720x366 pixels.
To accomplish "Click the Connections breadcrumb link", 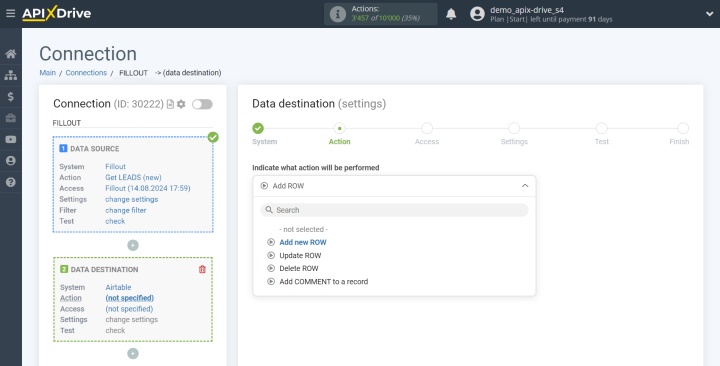I will click(x=86, y=73).
